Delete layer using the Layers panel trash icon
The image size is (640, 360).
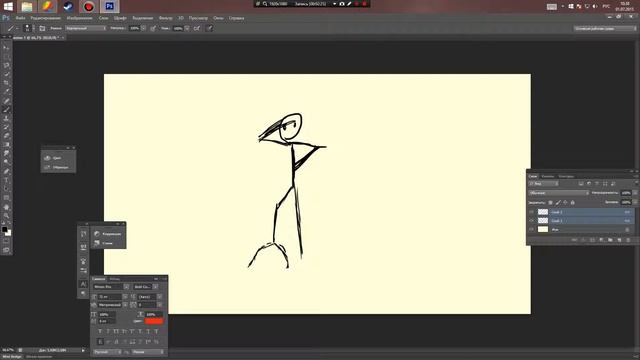tap(628, 240)
